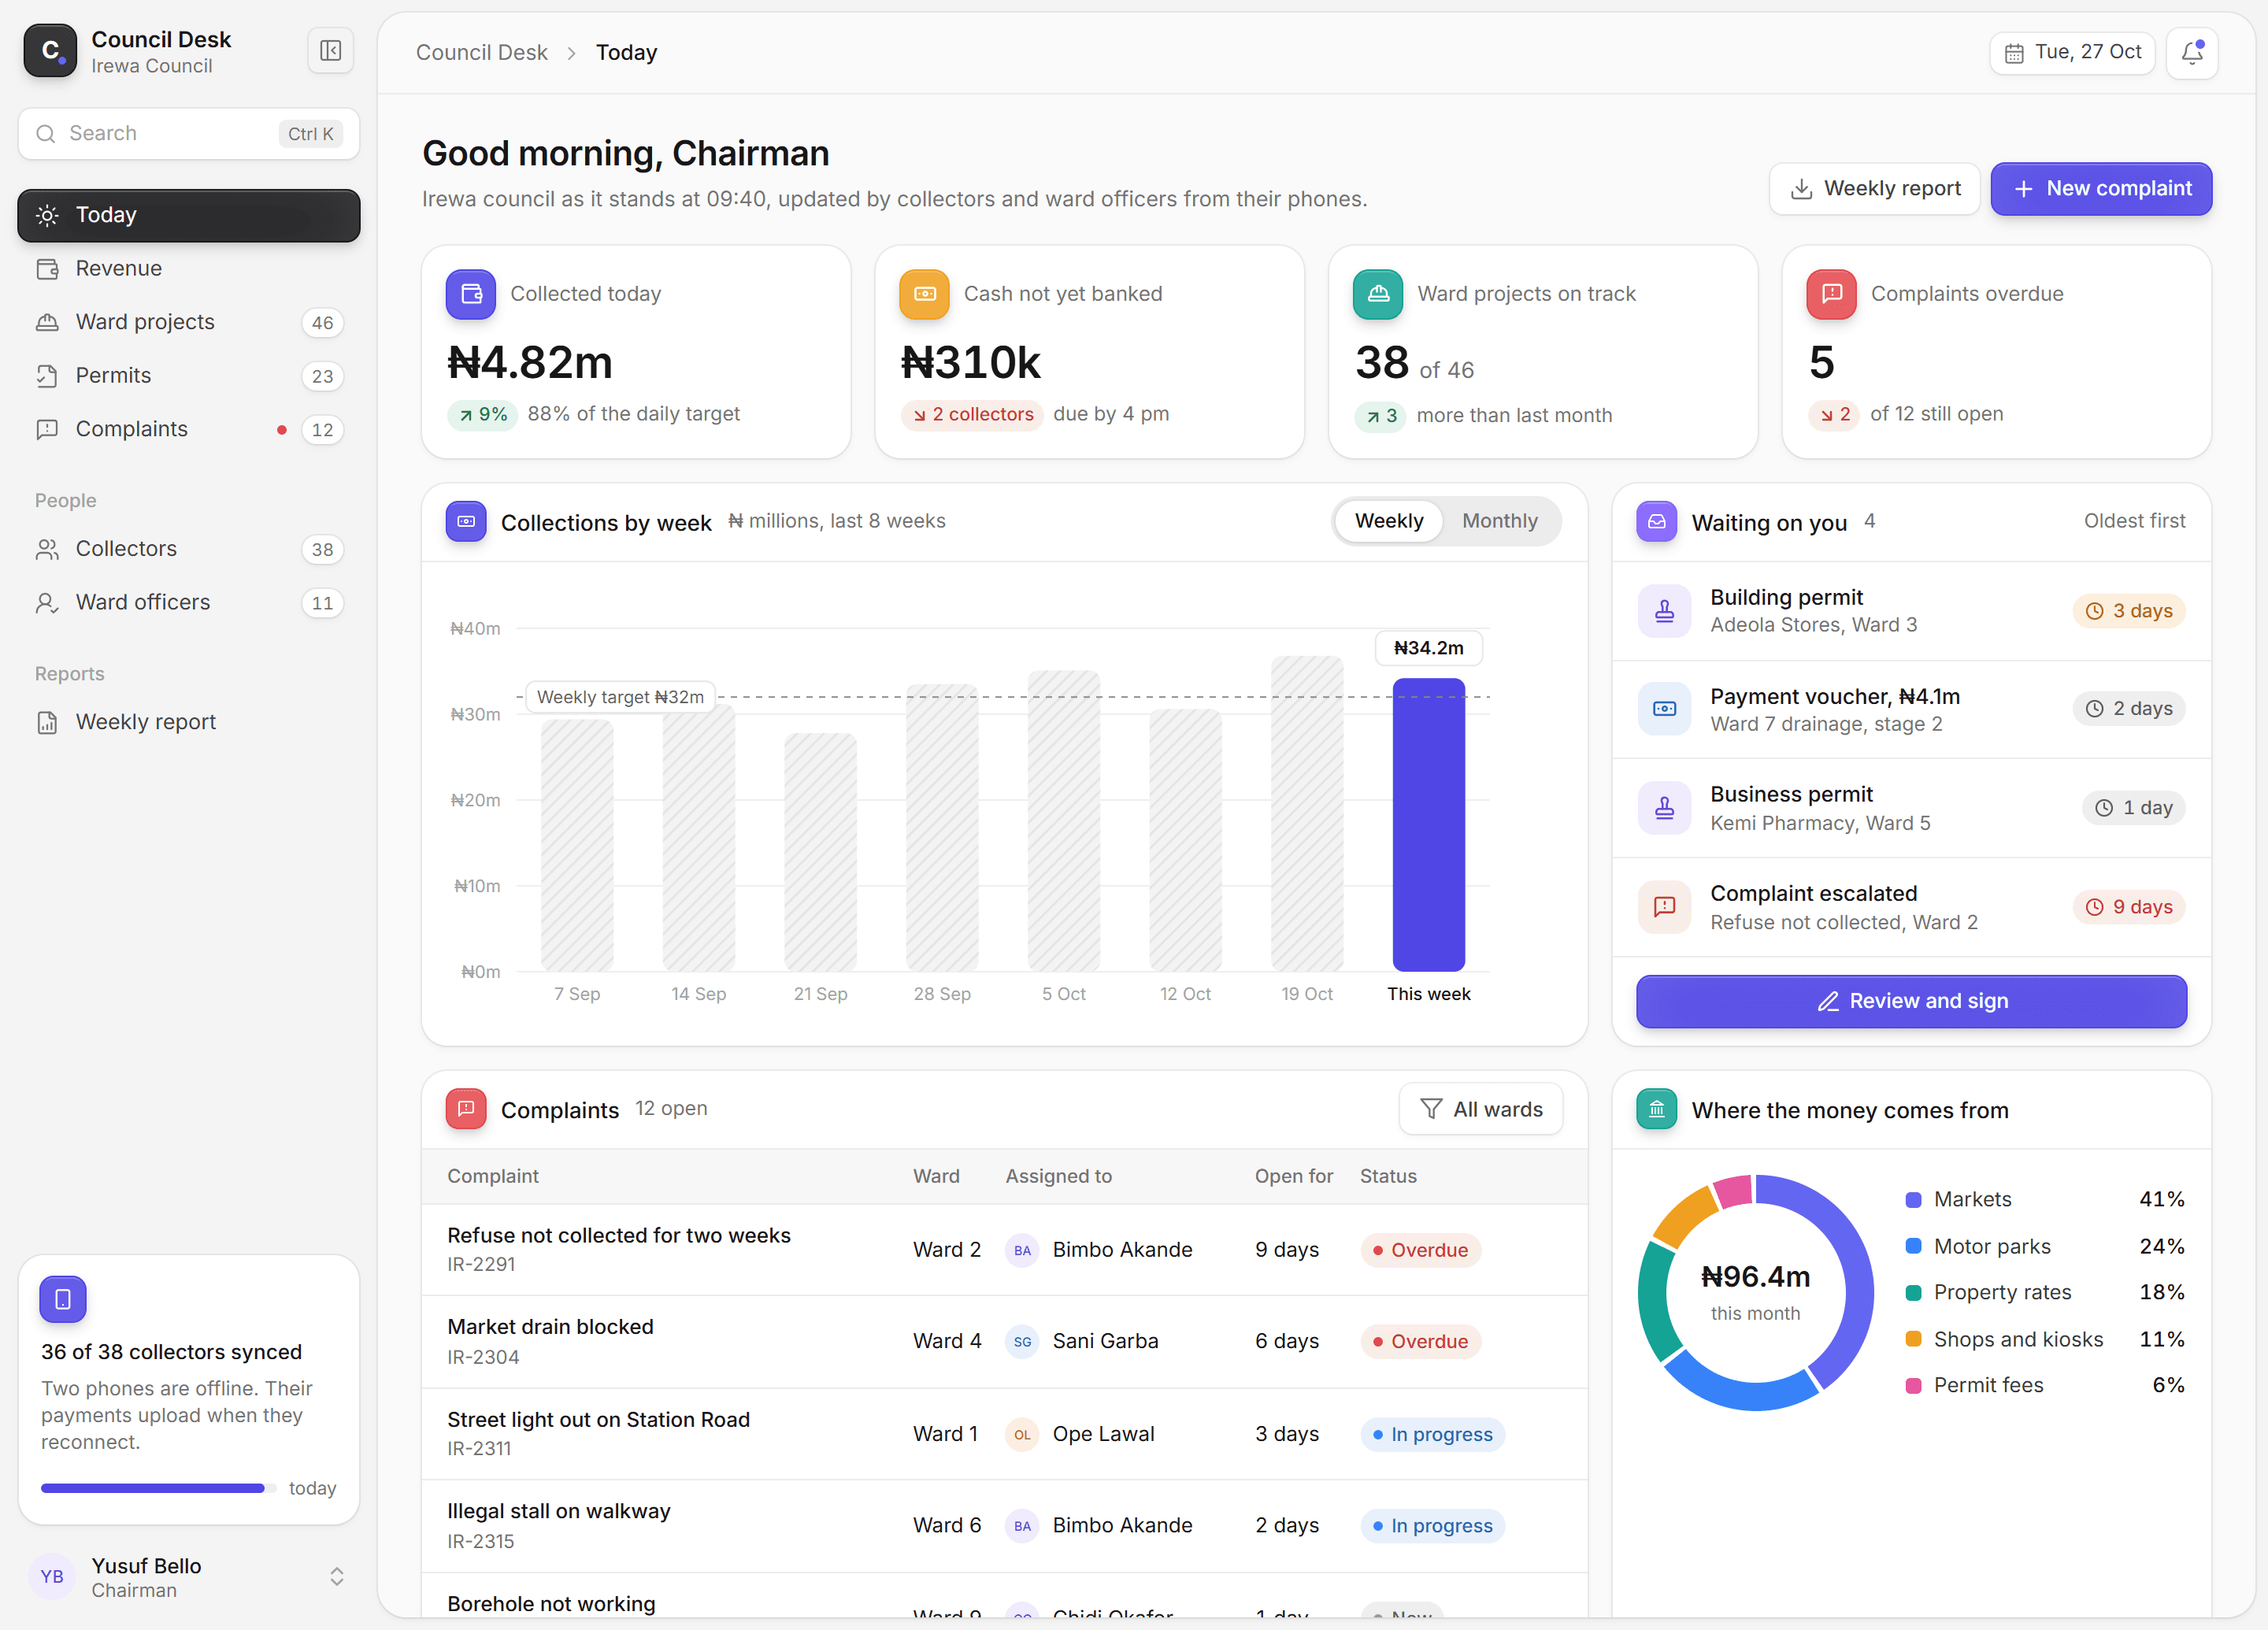Open complaint IR-2304 Market drain blocked
This screenshot has height=1630, width=2268.
point(1004,1342)
